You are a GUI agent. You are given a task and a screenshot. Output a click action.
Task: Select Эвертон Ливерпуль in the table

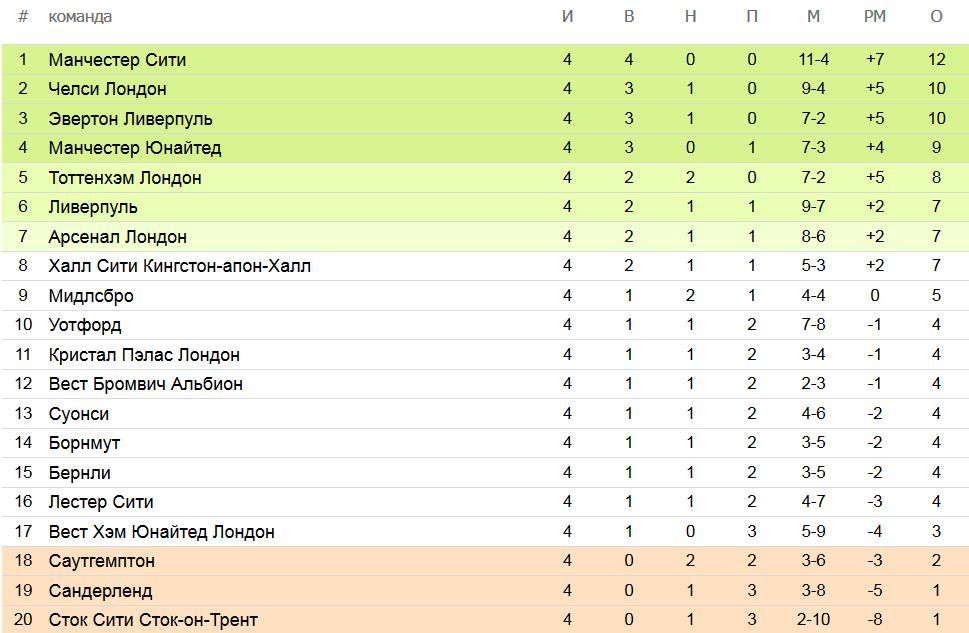coord(130,119)
